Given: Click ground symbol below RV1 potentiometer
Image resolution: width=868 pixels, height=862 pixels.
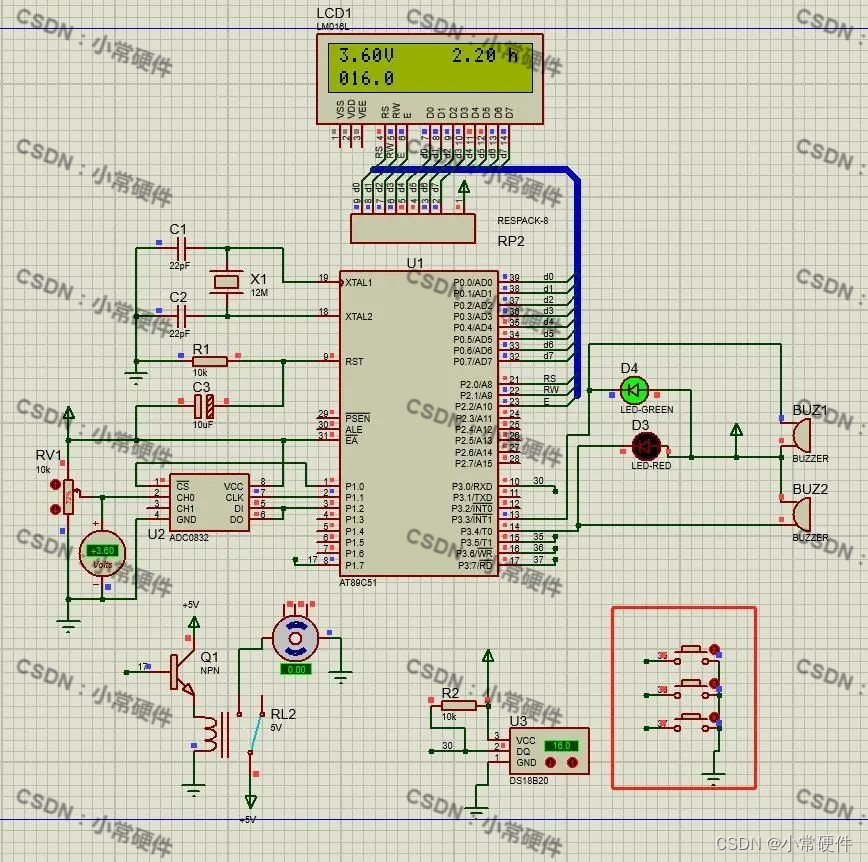Looking at the screenshot, I should pyautogui.click(x=68, y=626).
